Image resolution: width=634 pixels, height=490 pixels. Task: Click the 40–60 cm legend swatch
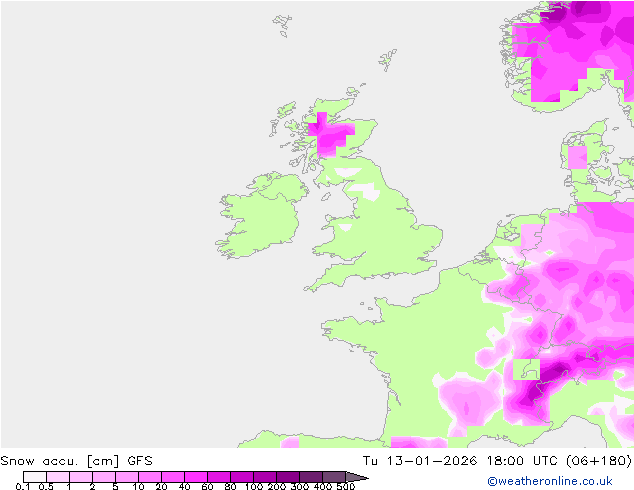[196, 477]
